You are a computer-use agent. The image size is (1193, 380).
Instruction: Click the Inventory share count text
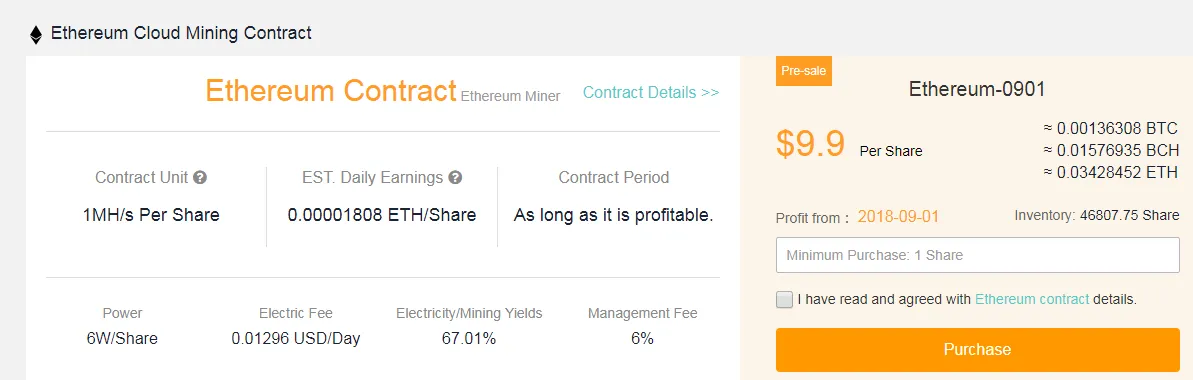click(x=1096, y=216)
